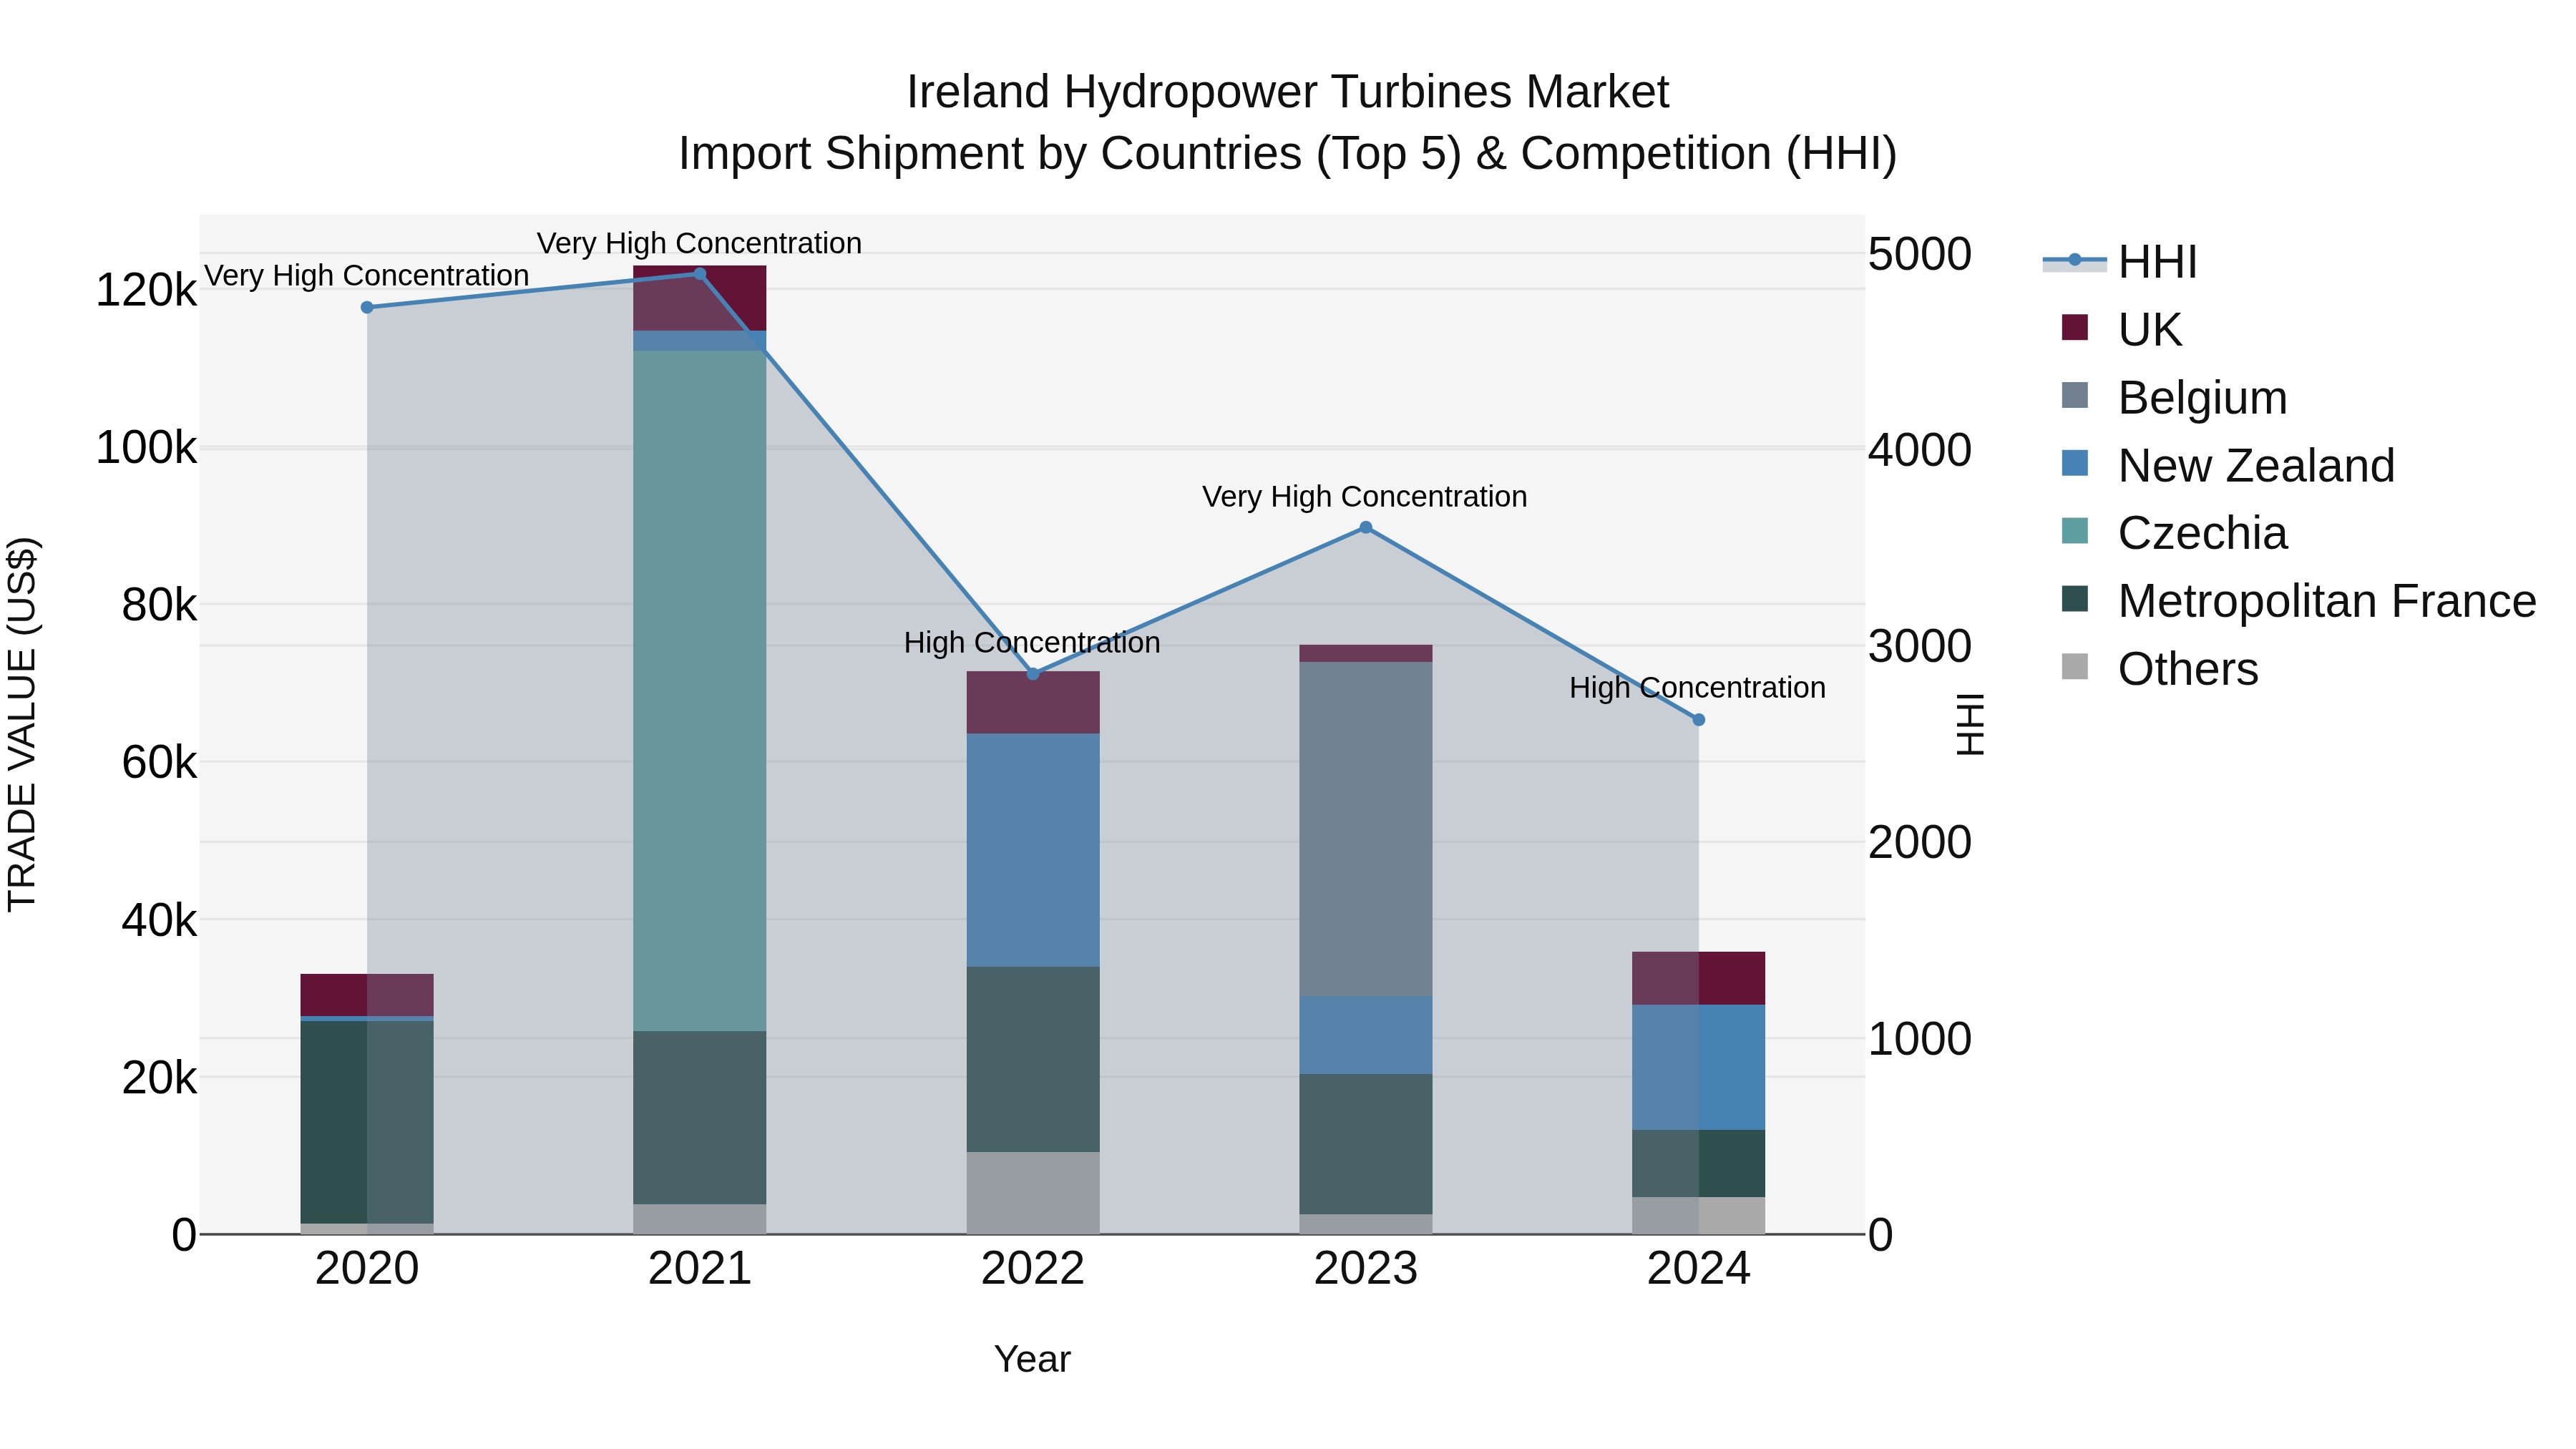Viewport: 2576px width, 1449px height.
Task: Click the New Zealand segment in 2022 bar
Action: point(1033,850)
